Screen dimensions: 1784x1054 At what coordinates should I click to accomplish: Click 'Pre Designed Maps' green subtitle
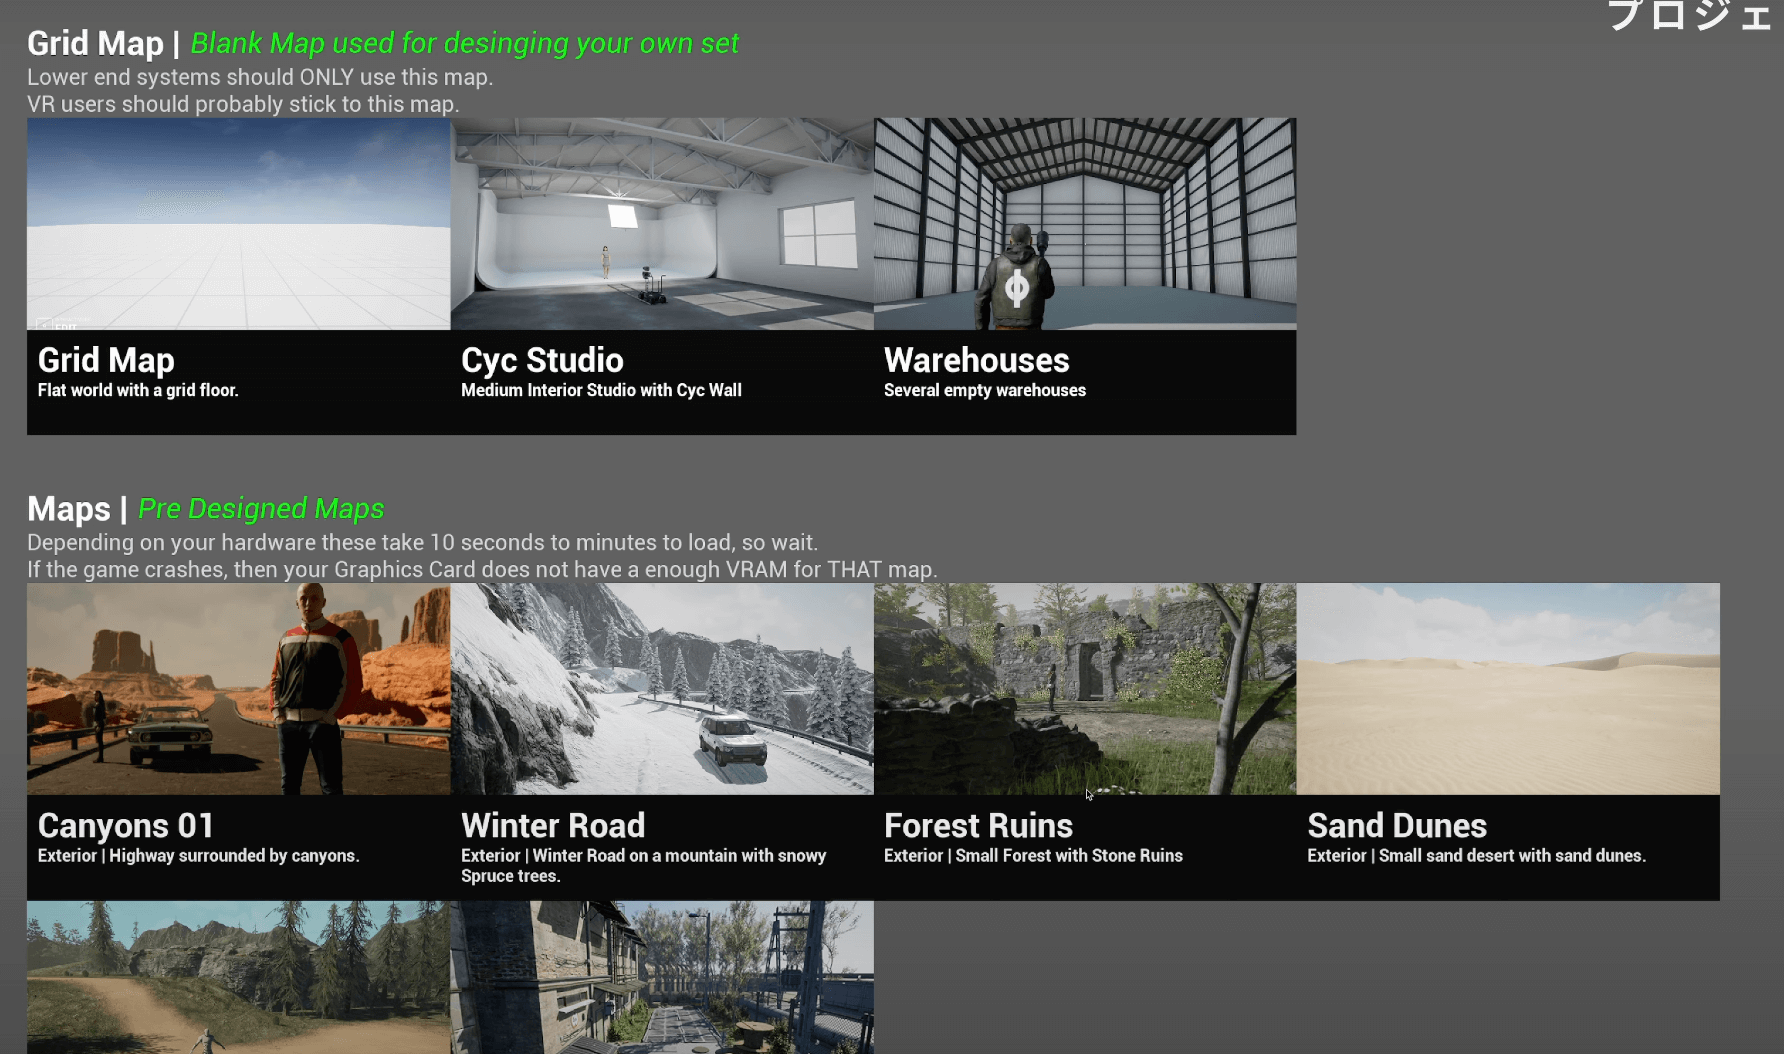(261, 509)
